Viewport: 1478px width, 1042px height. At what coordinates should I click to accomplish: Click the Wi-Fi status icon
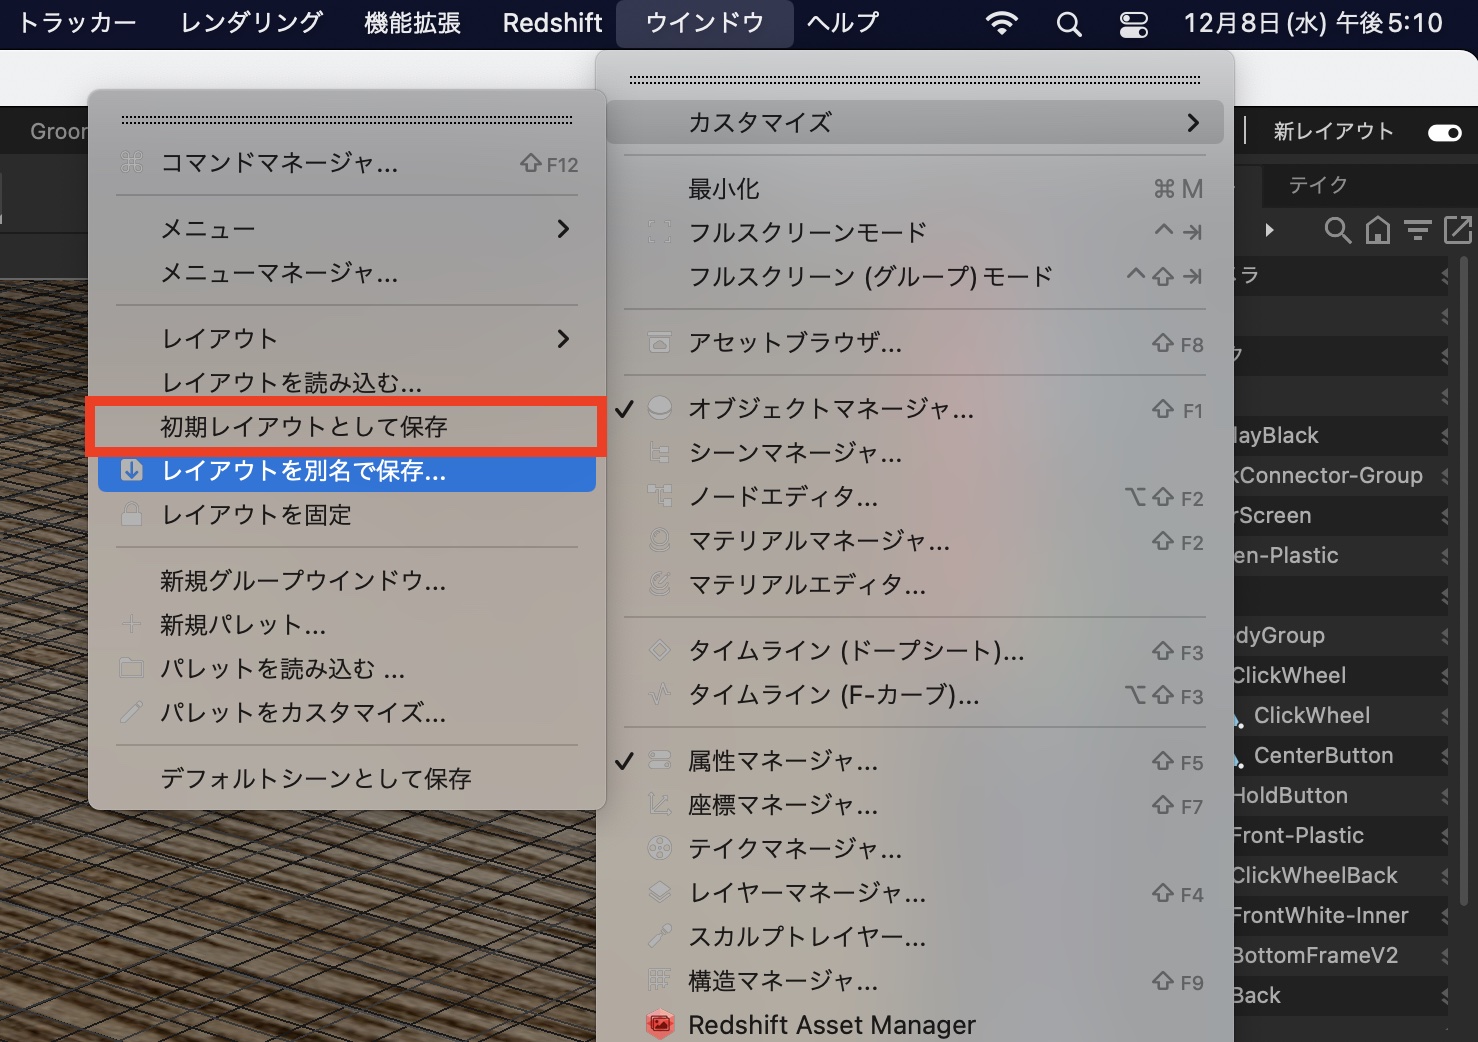[x=1001, y=24]
